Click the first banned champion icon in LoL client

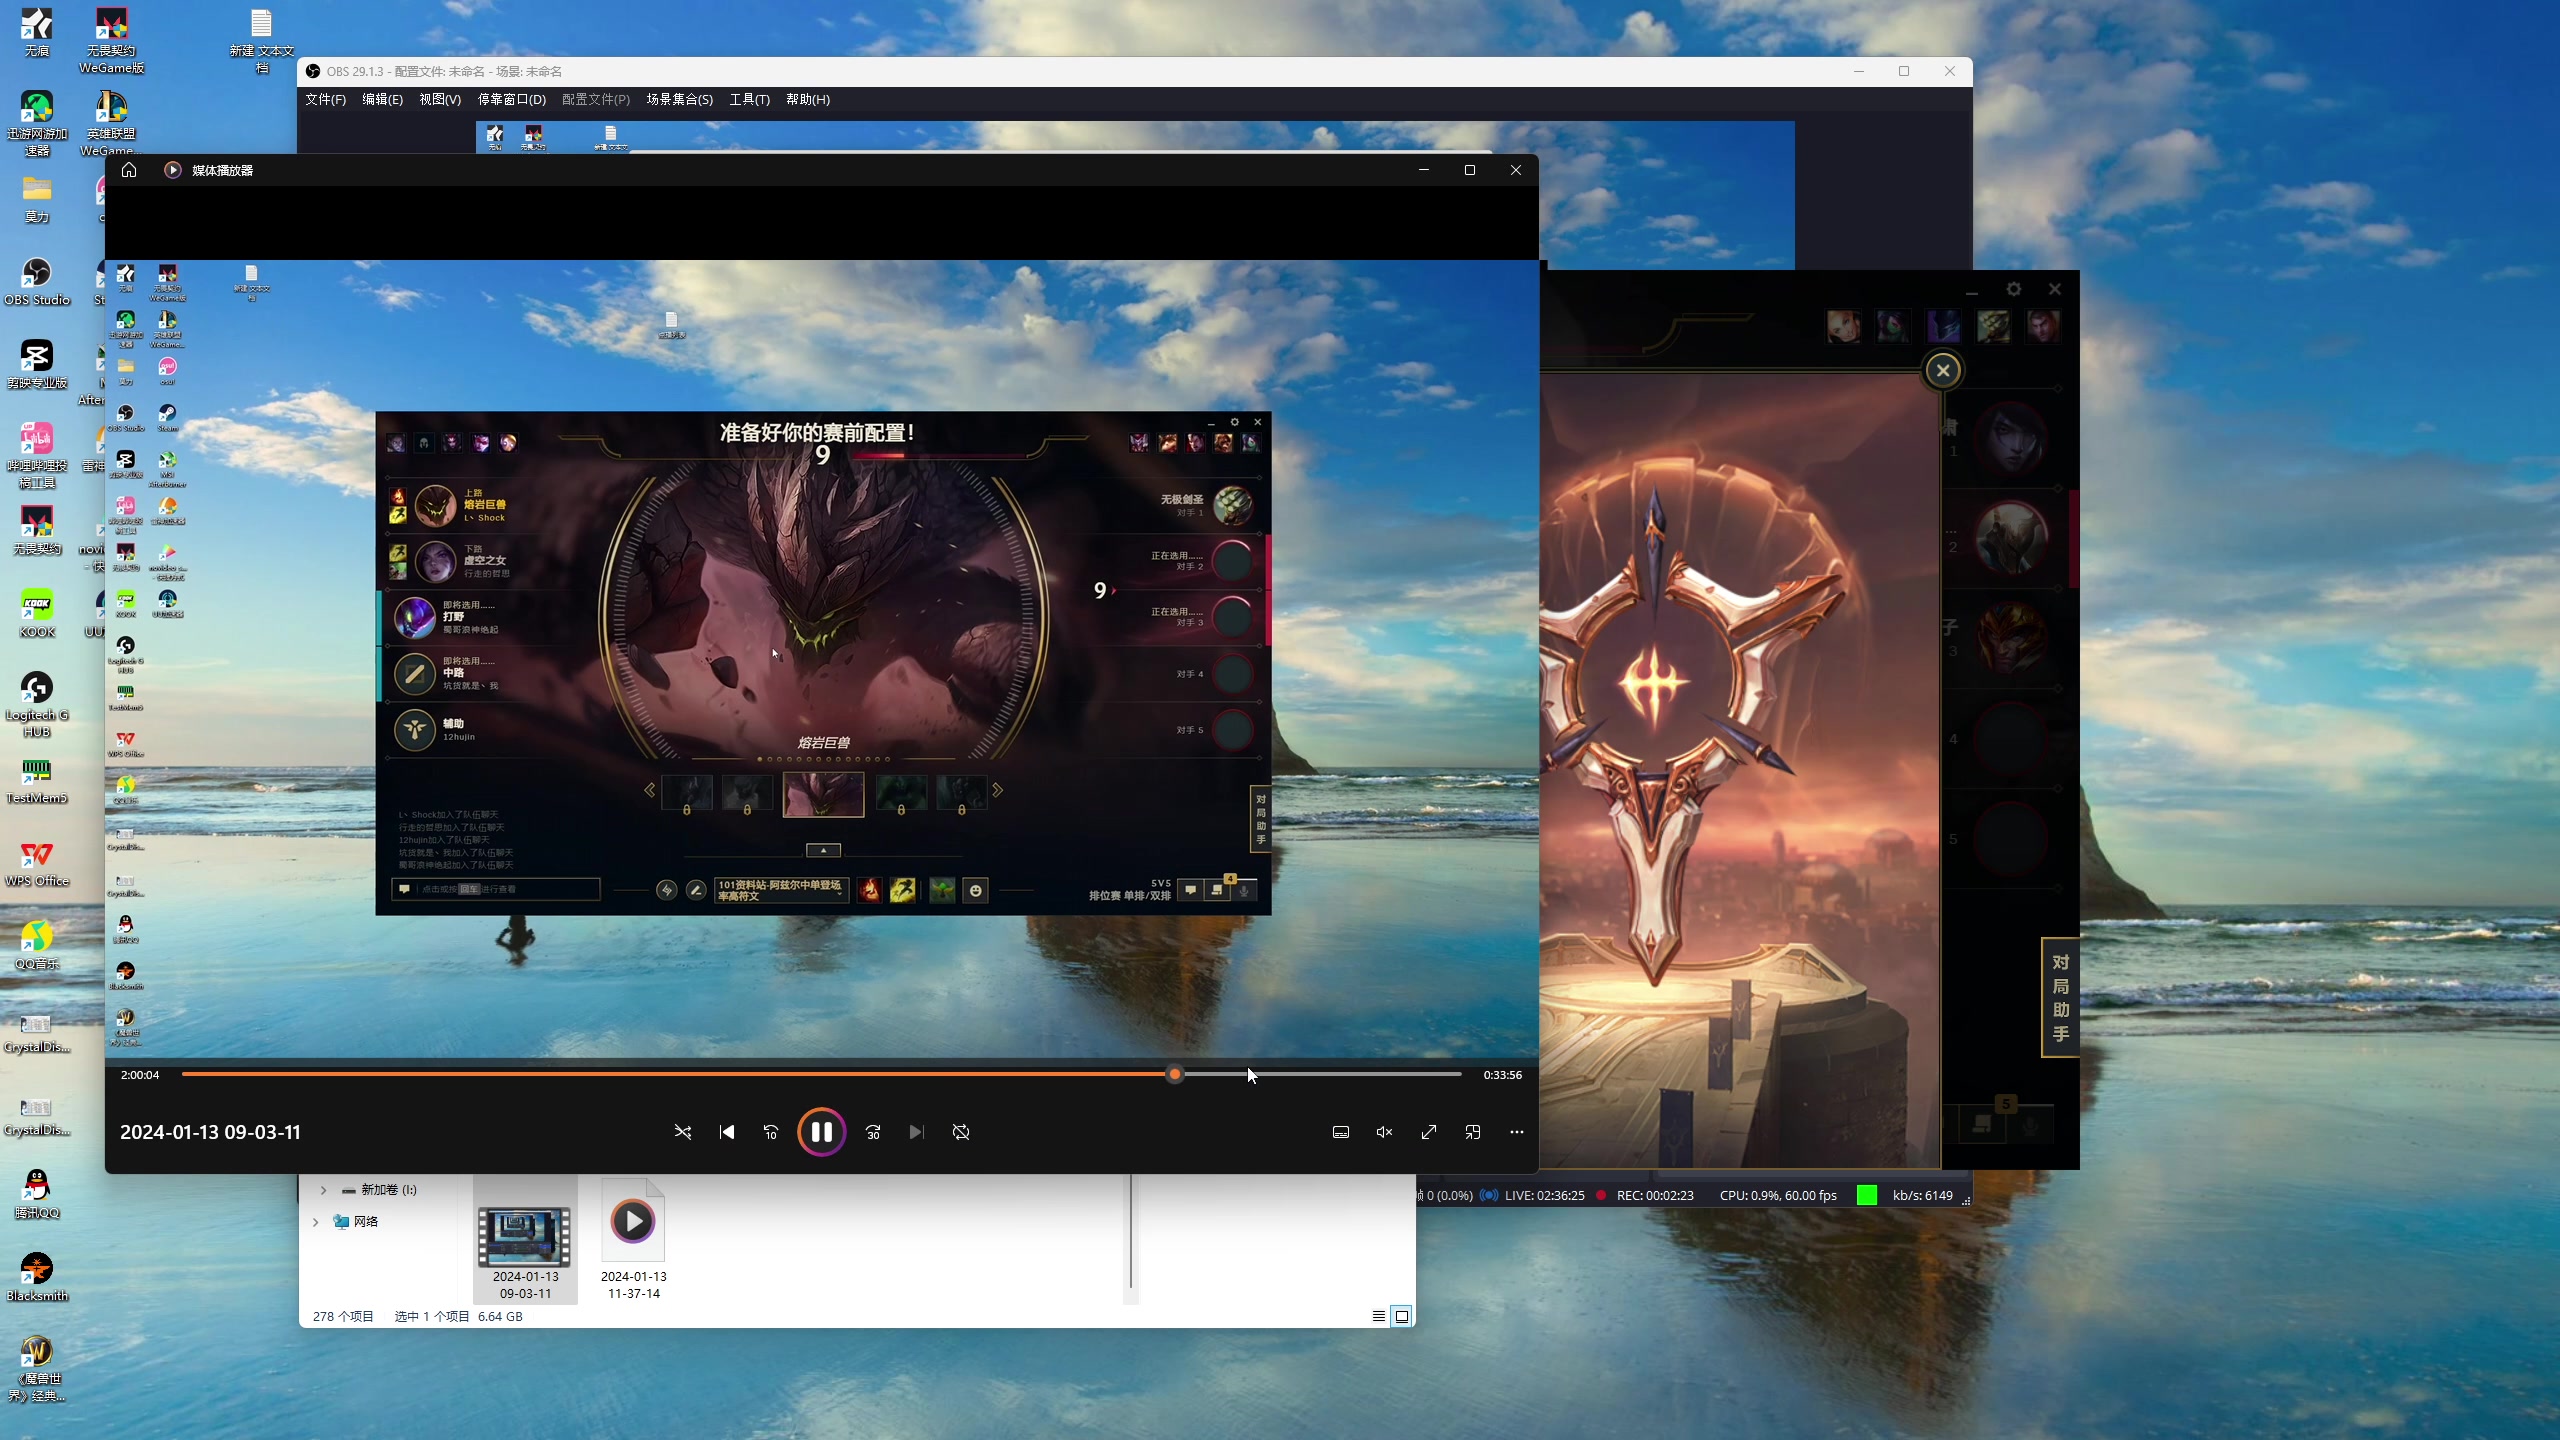click(x=1844, y=326)
